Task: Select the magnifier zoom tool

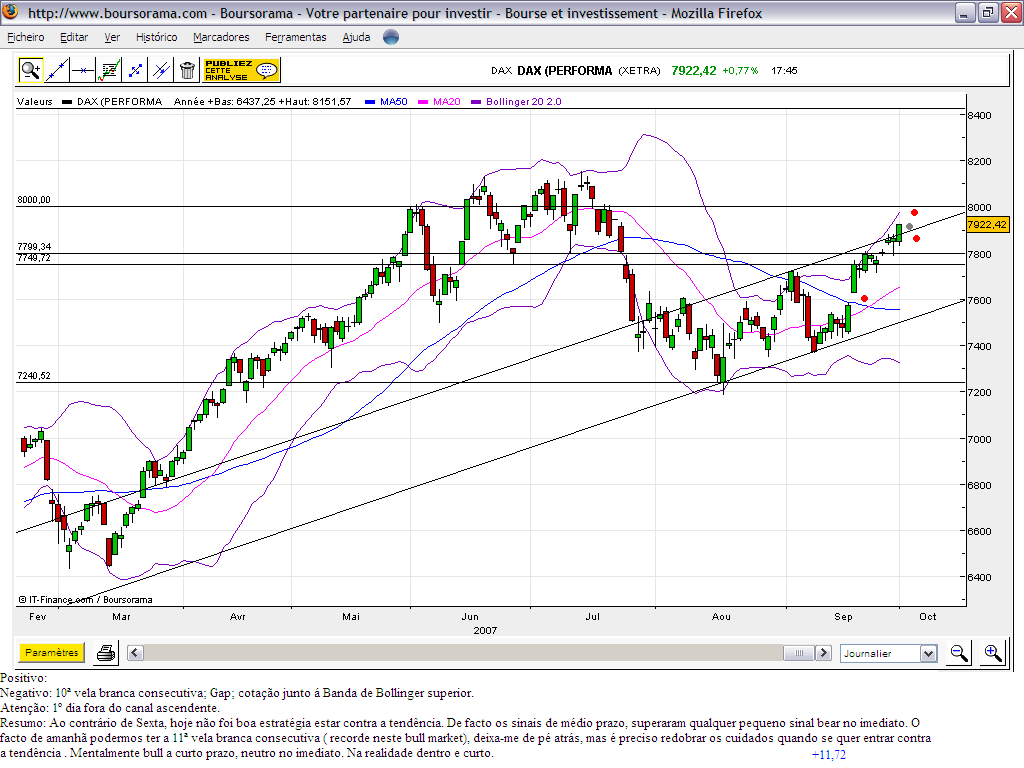Action: pyautogui.click(x=30, y=70)
